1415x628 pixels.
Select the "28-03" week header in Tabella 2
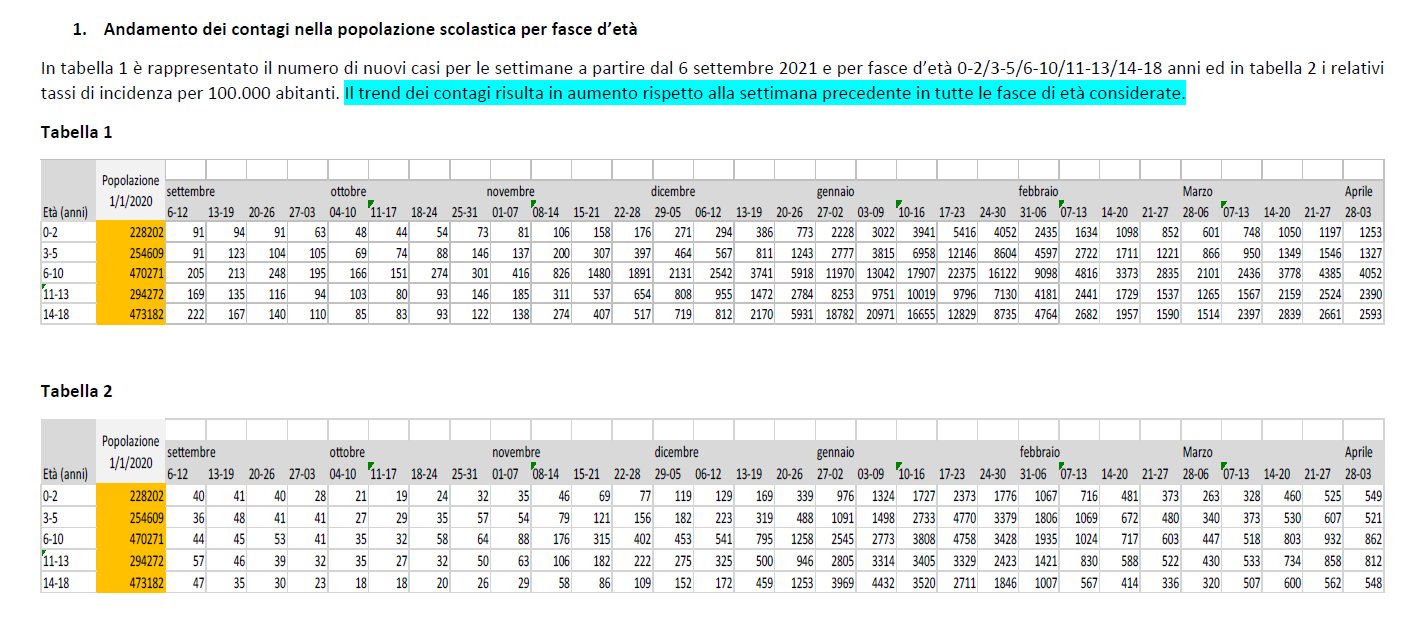[1362, 473]
